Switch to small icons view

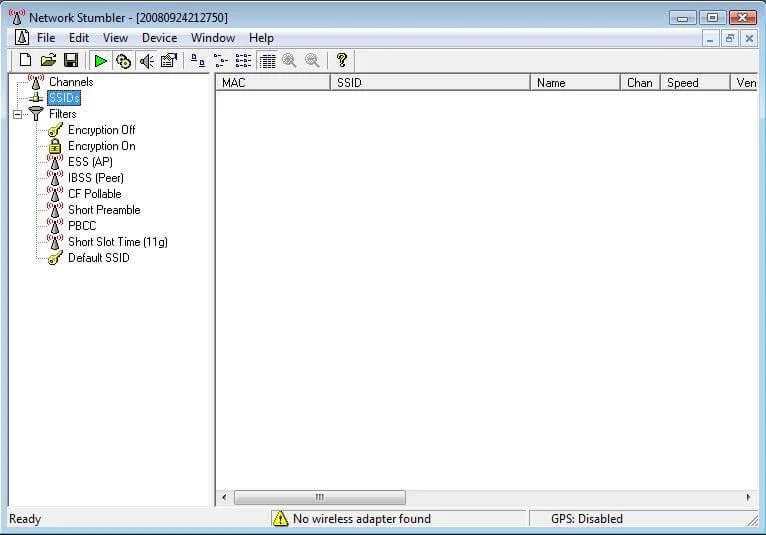pyautogui.click(x=220, y=61)
